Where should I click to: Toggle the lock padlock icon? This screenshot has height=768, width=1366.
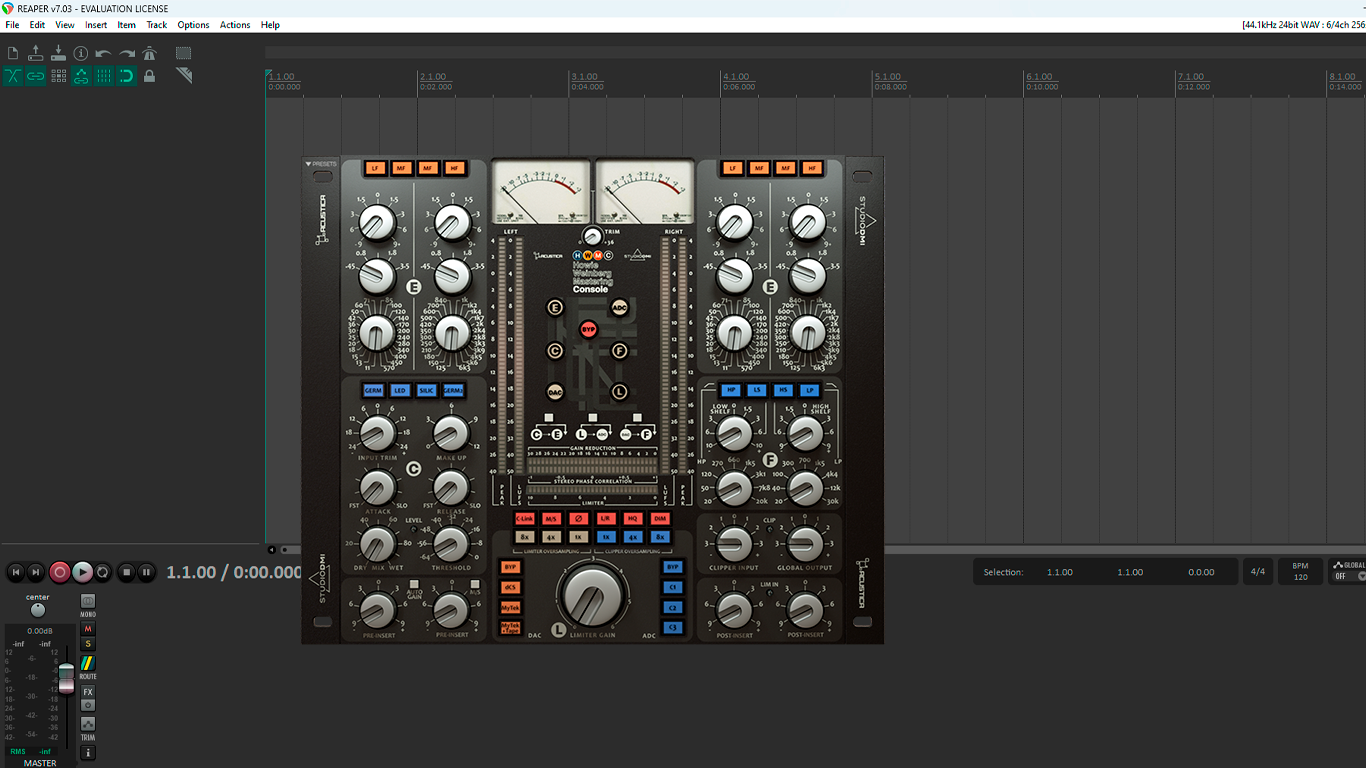click(149, 76)
